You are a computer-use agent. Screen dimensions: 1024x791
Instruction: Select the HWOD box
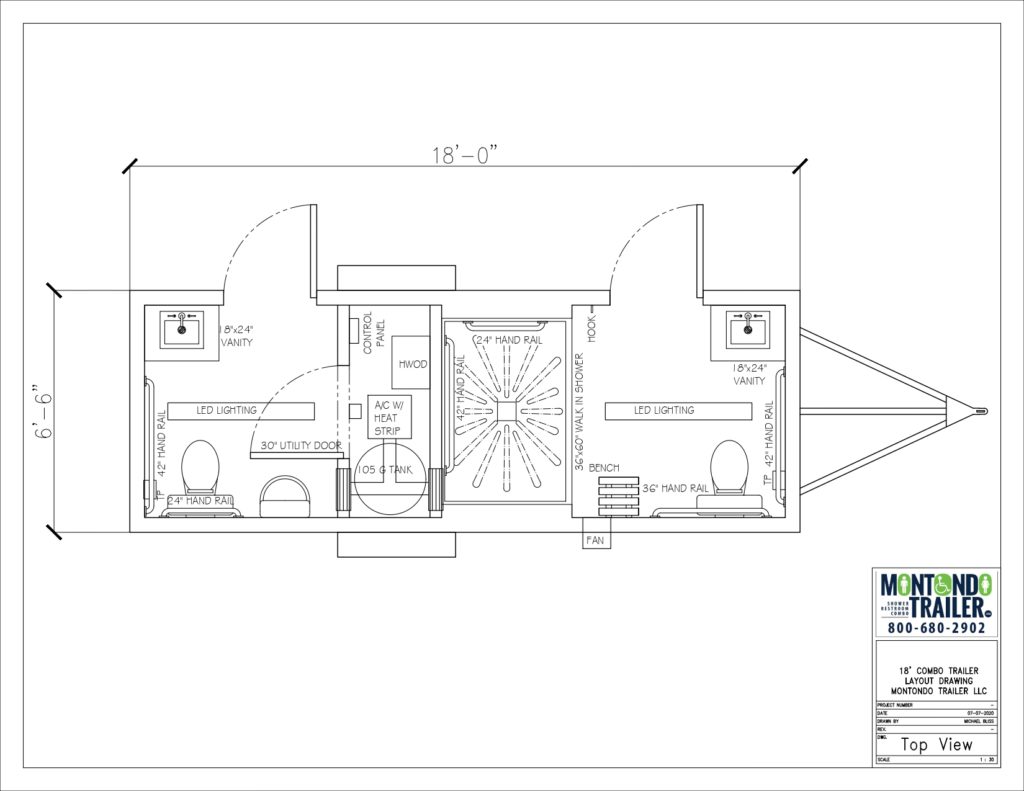411,364
